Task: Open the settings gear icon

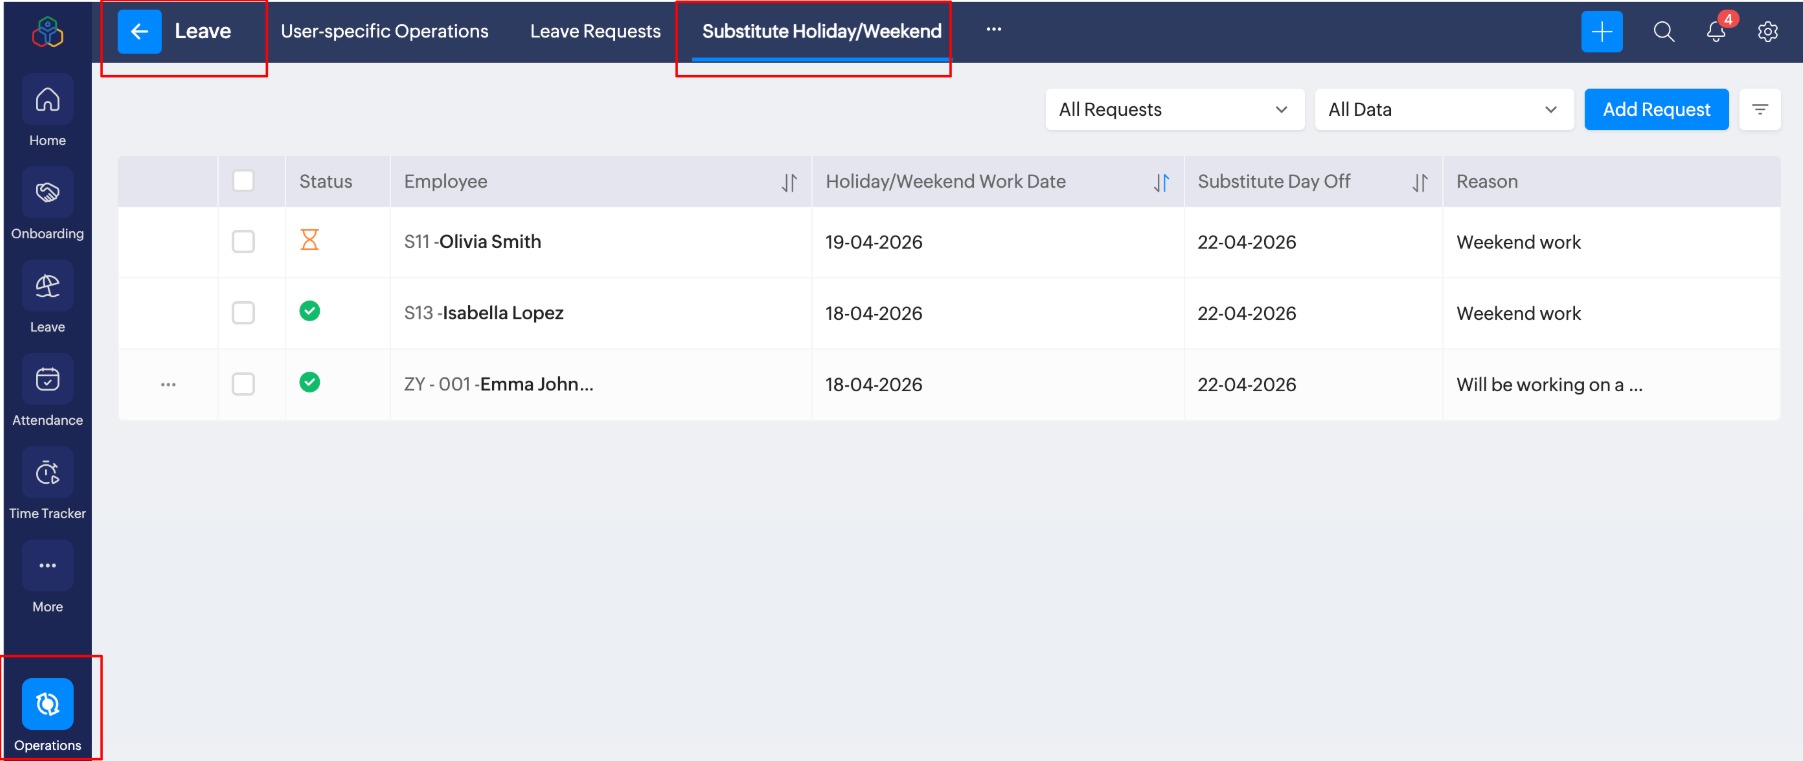Action: (x=1768, y=32)
